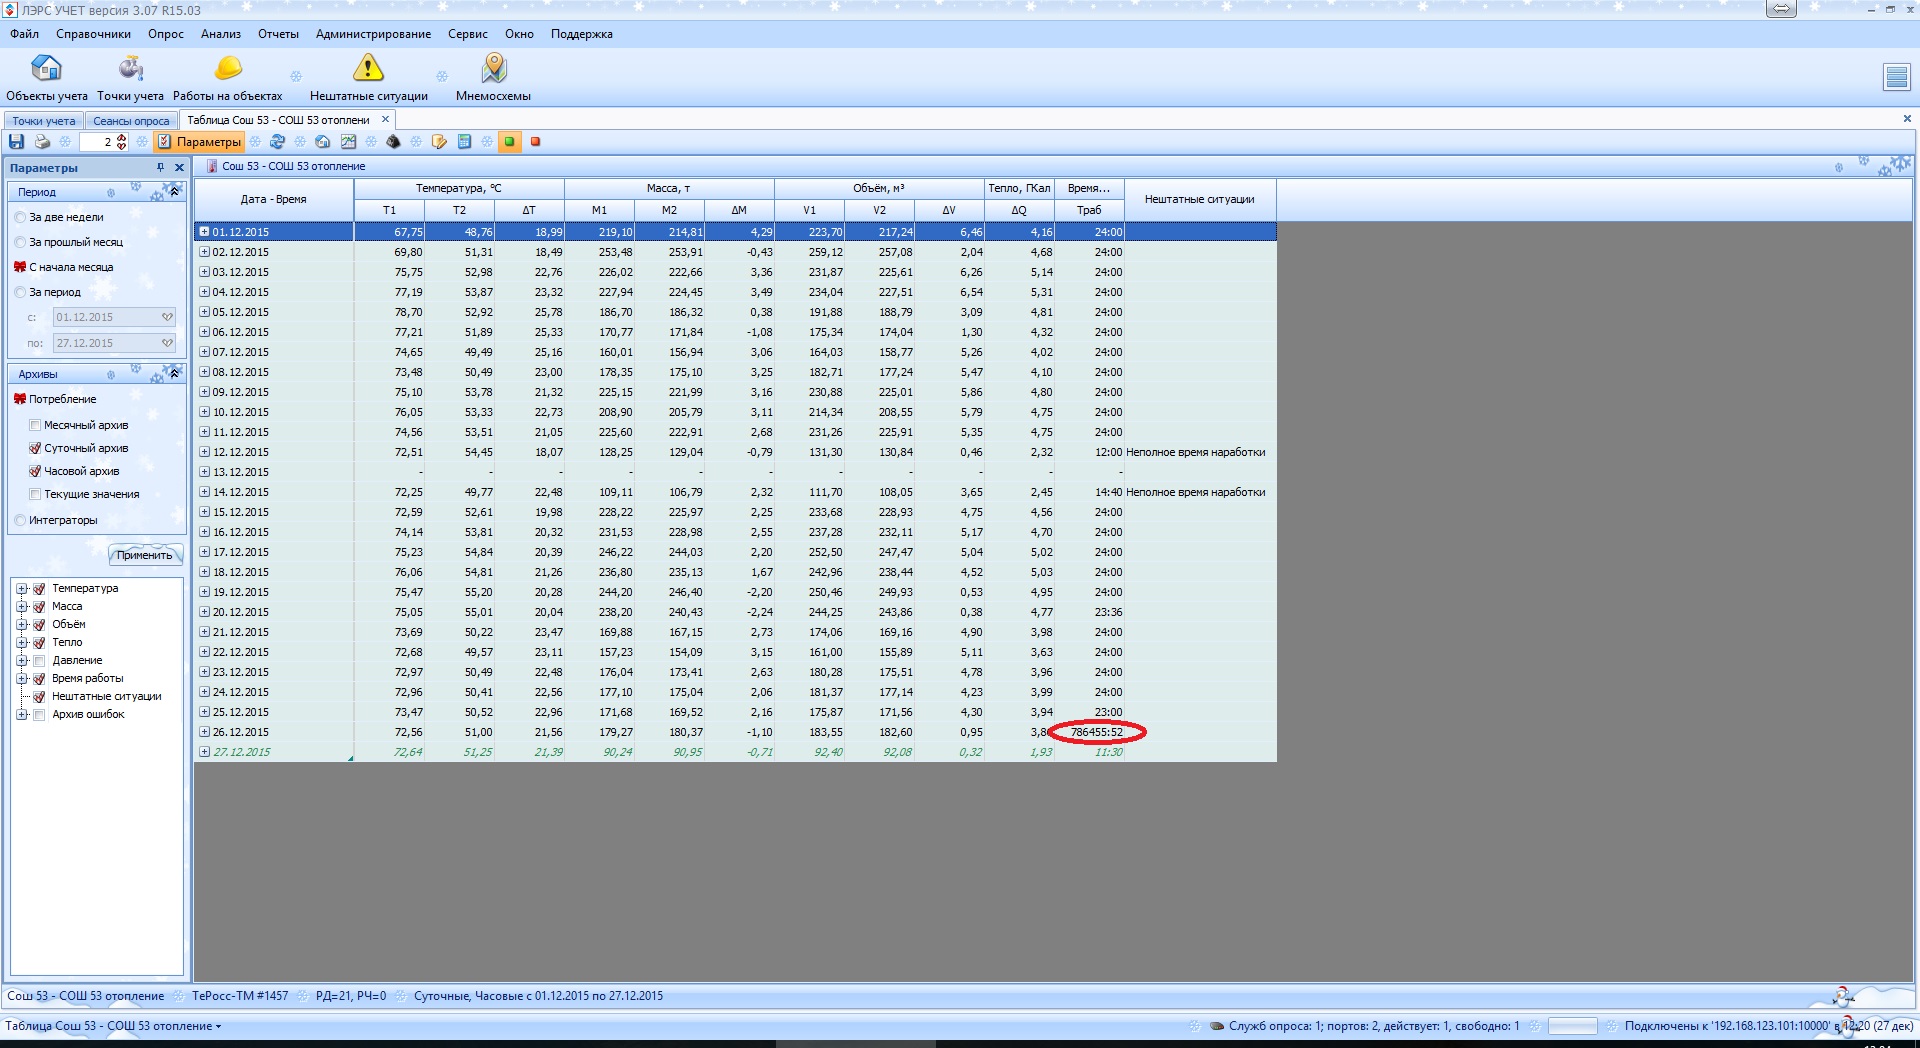Select the Потребление archive option

[20, 399]
